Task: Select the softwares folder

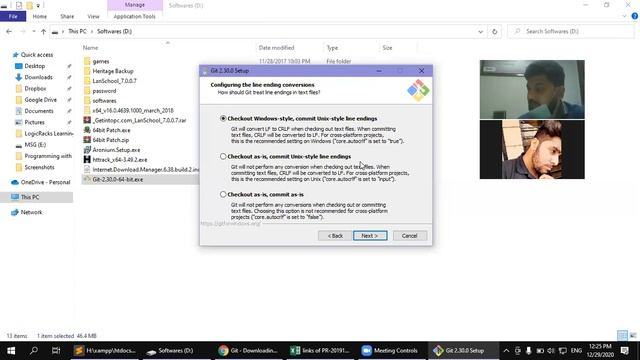Action: click(104, 100)
